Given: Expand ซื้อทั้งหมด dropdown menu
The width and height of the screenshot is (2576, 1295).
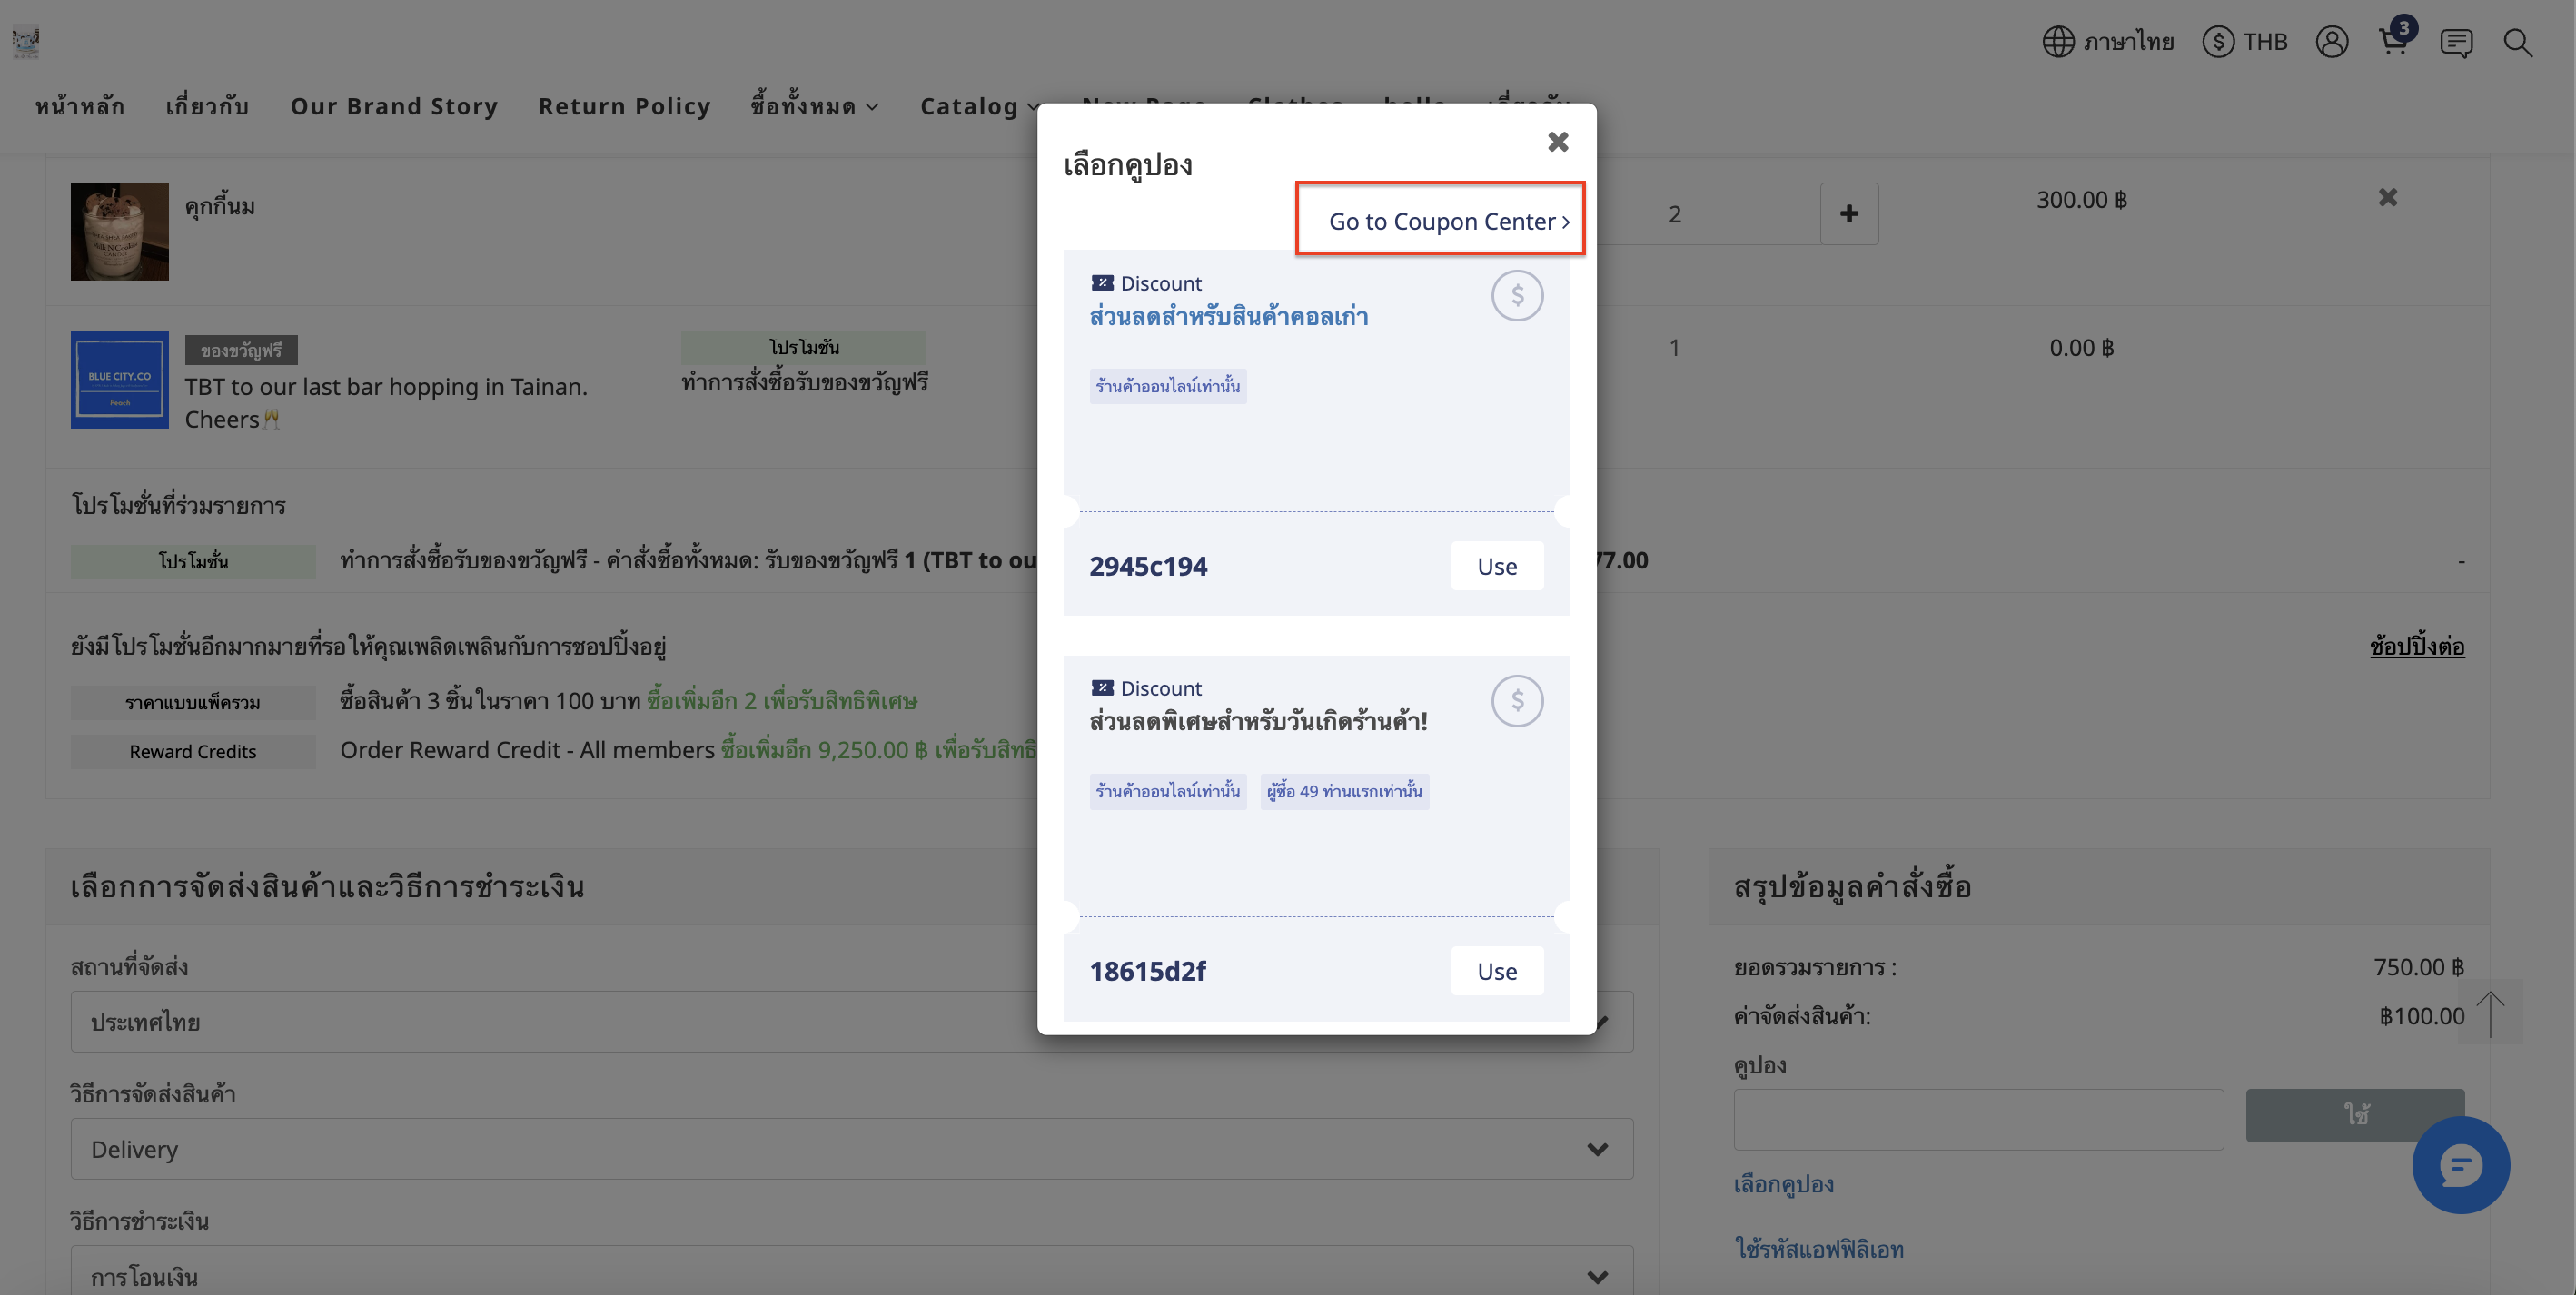Looking at the screenshot, I should 814,106.
